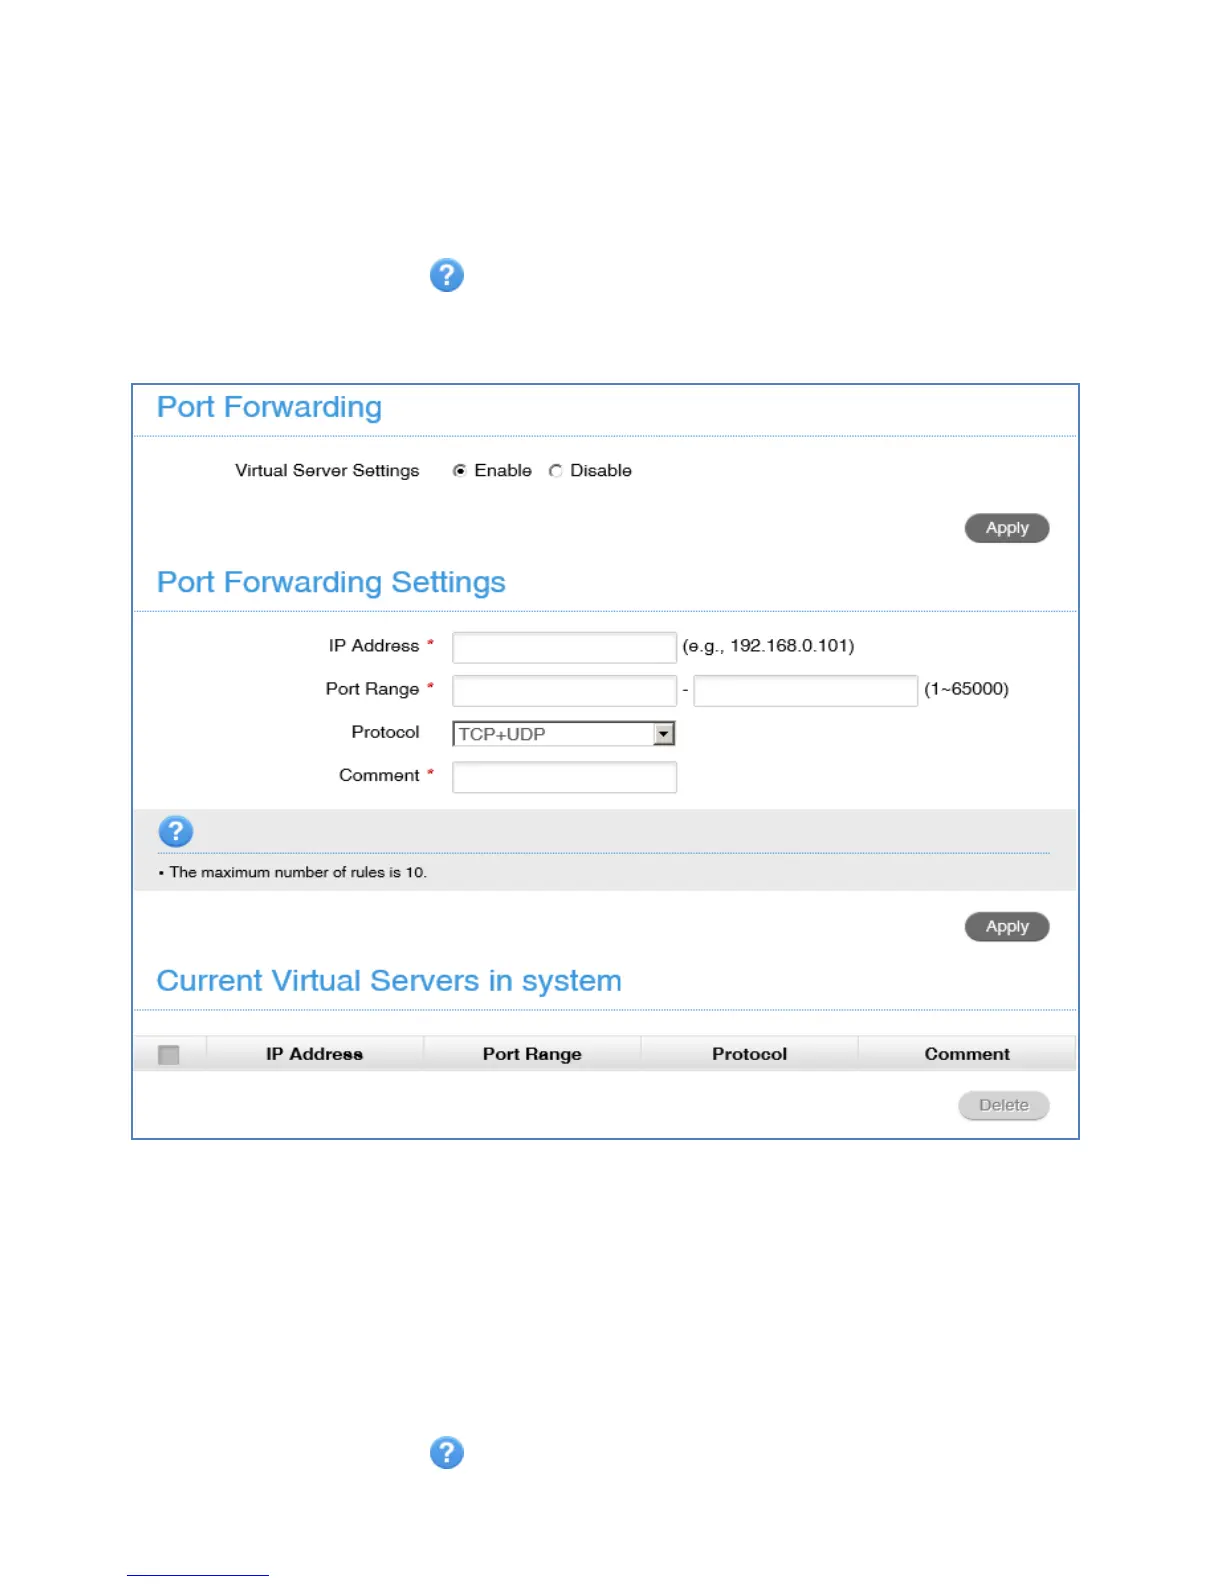Click the Enable label text
Screen dimensions: 1224x1584
[503, 471]
